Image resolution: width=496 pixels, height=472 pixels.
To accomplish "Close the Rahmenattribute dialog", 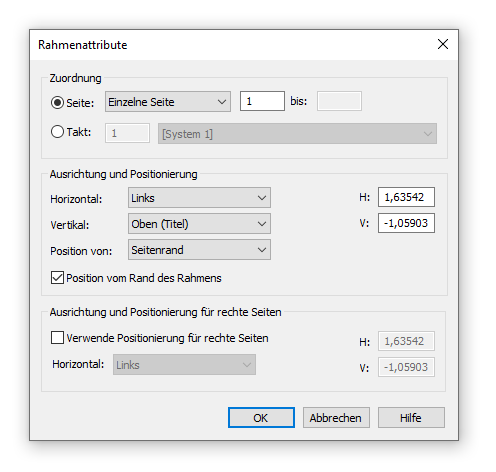I will [443, 44].
